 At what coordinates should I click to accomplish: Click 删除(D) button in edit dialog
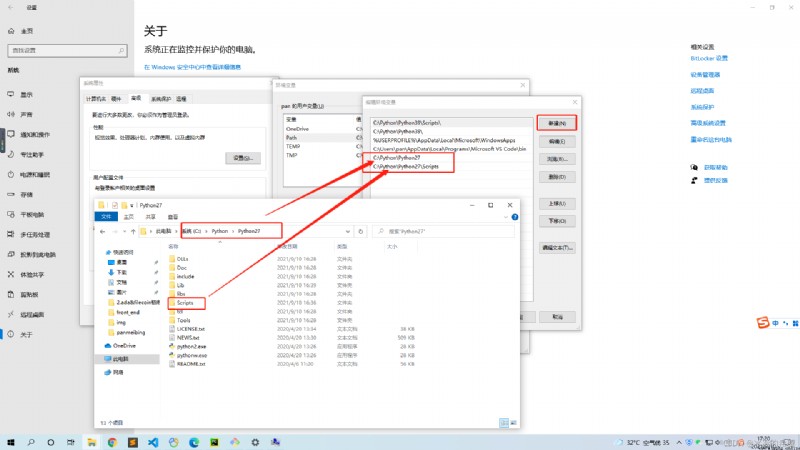click(557, 177)
